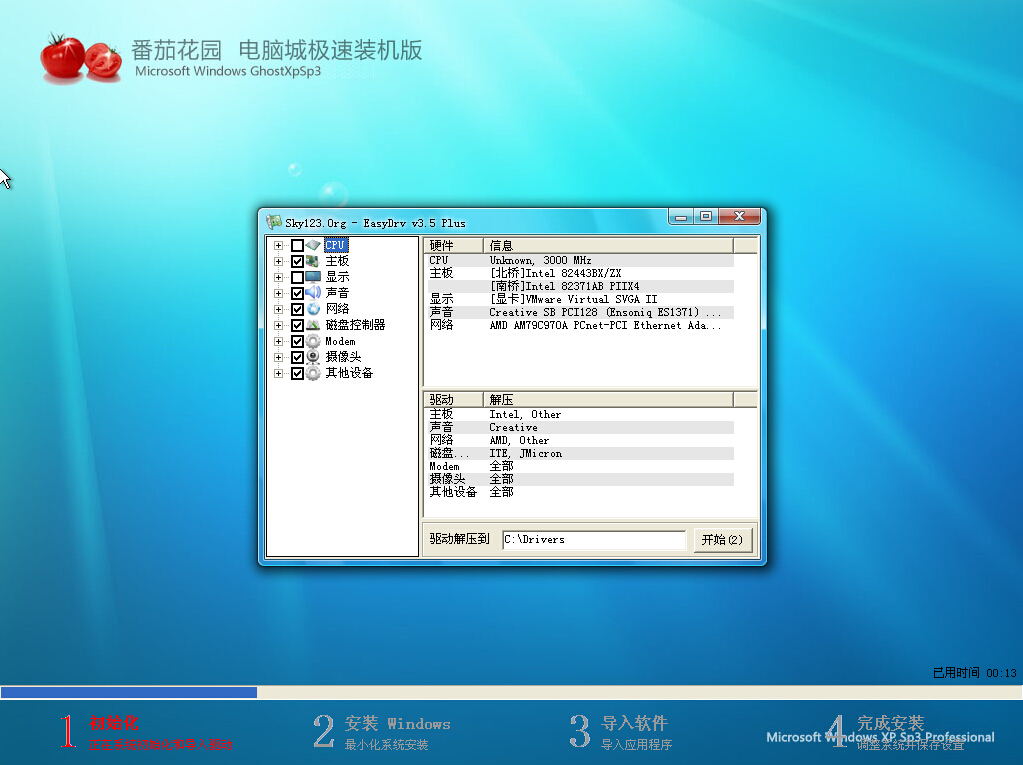The height and width of the screenshot is (765, 1023).
Task: Select the 磁盘控制器 tree label
Action: click(x=356, y=325)
